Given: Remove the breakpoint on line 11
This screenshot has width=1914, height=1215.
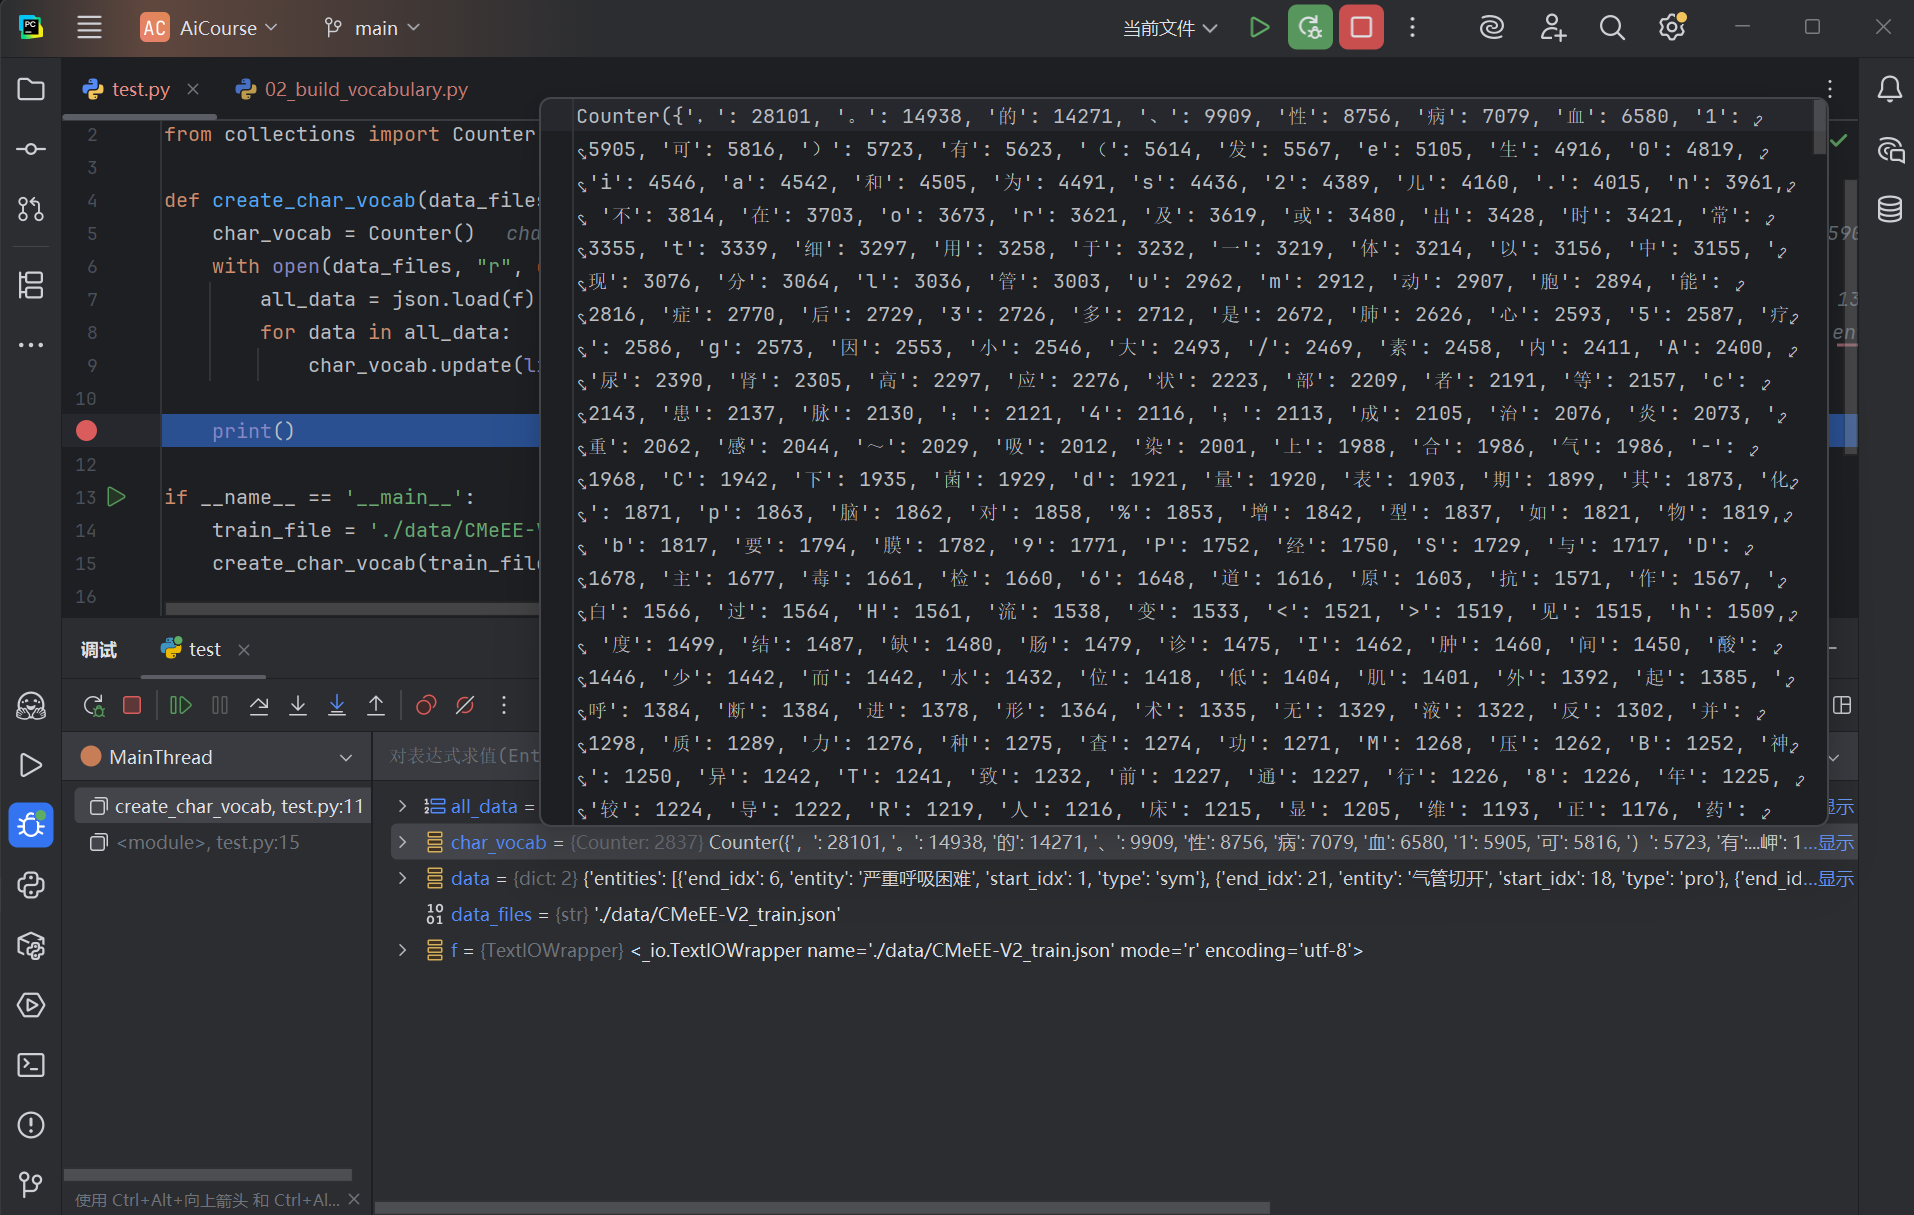Looking at the screenshot, I should click(x=87, y=431).
